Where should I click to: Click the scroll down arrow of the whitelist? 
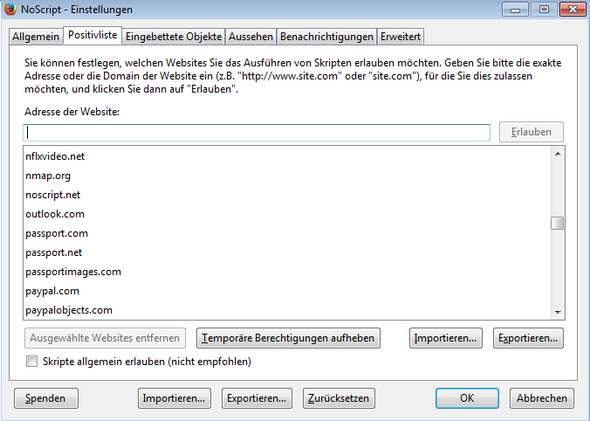pyautogui.click(x=558, y=312)
